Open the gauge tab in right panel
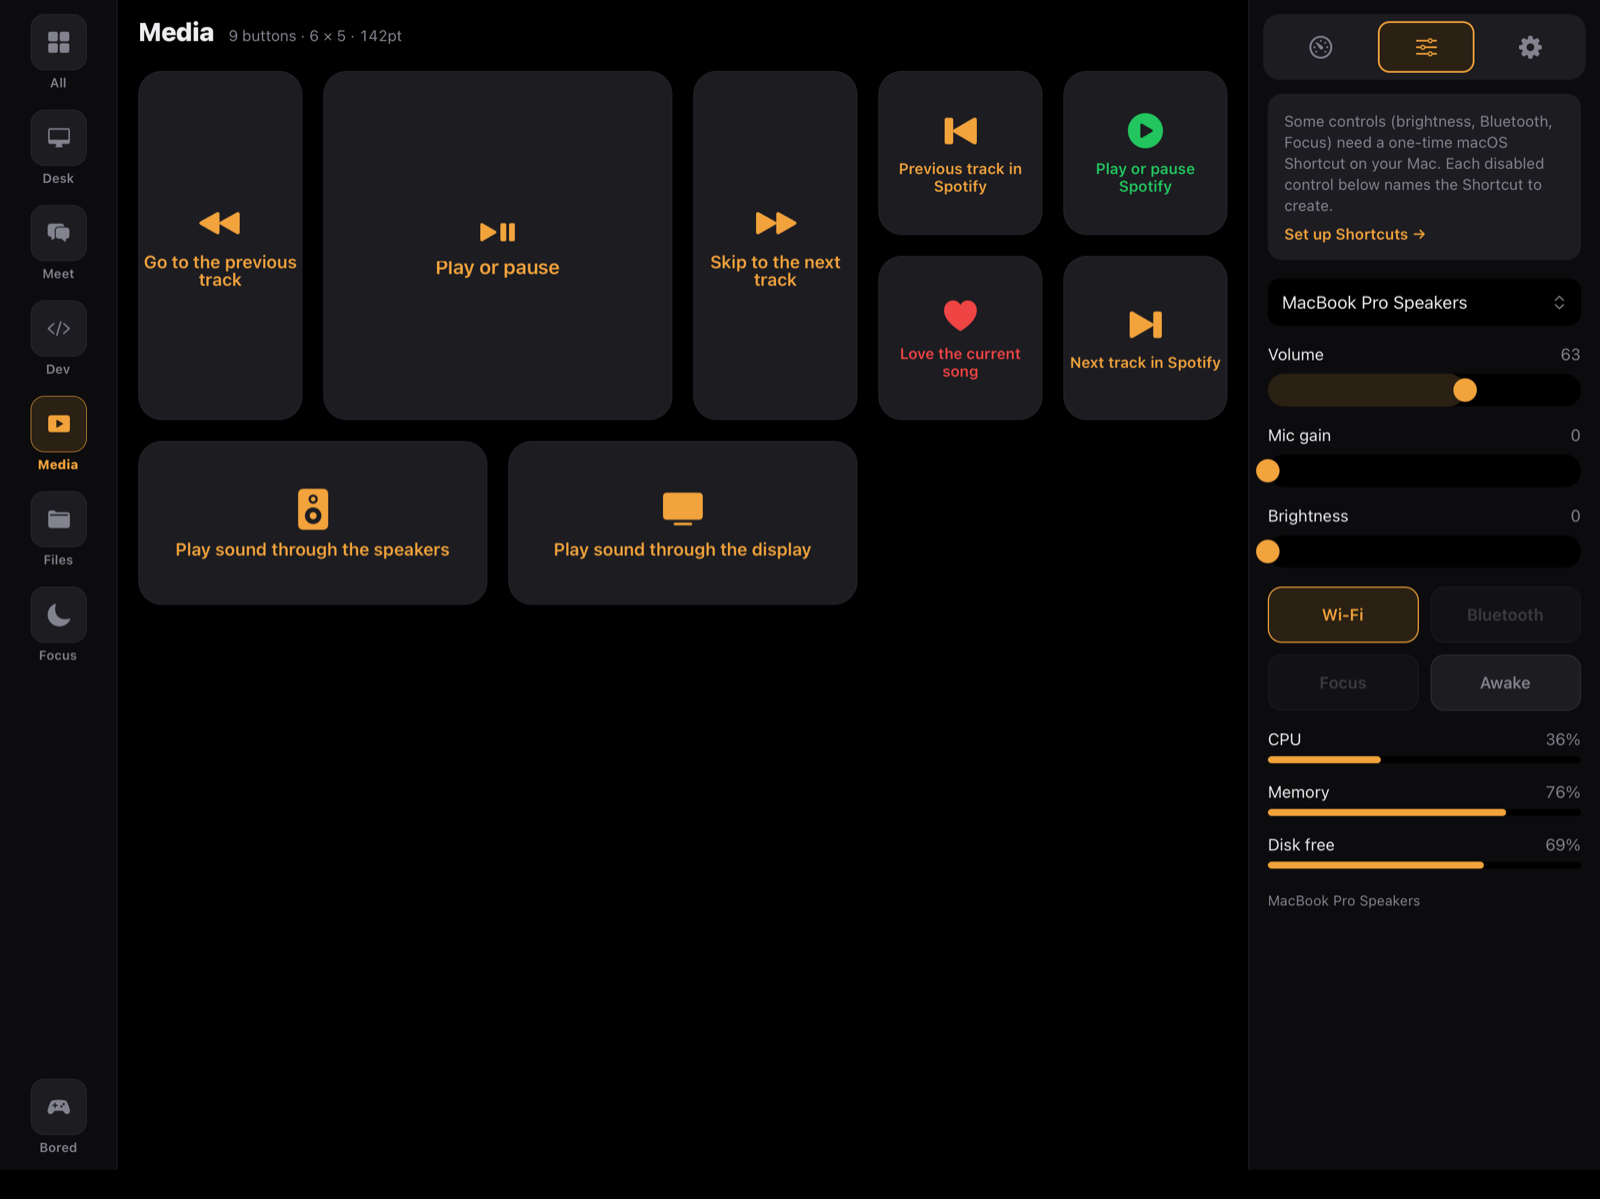The width and height of the screenshot is (1600, 1199). tap(1321, 47)
